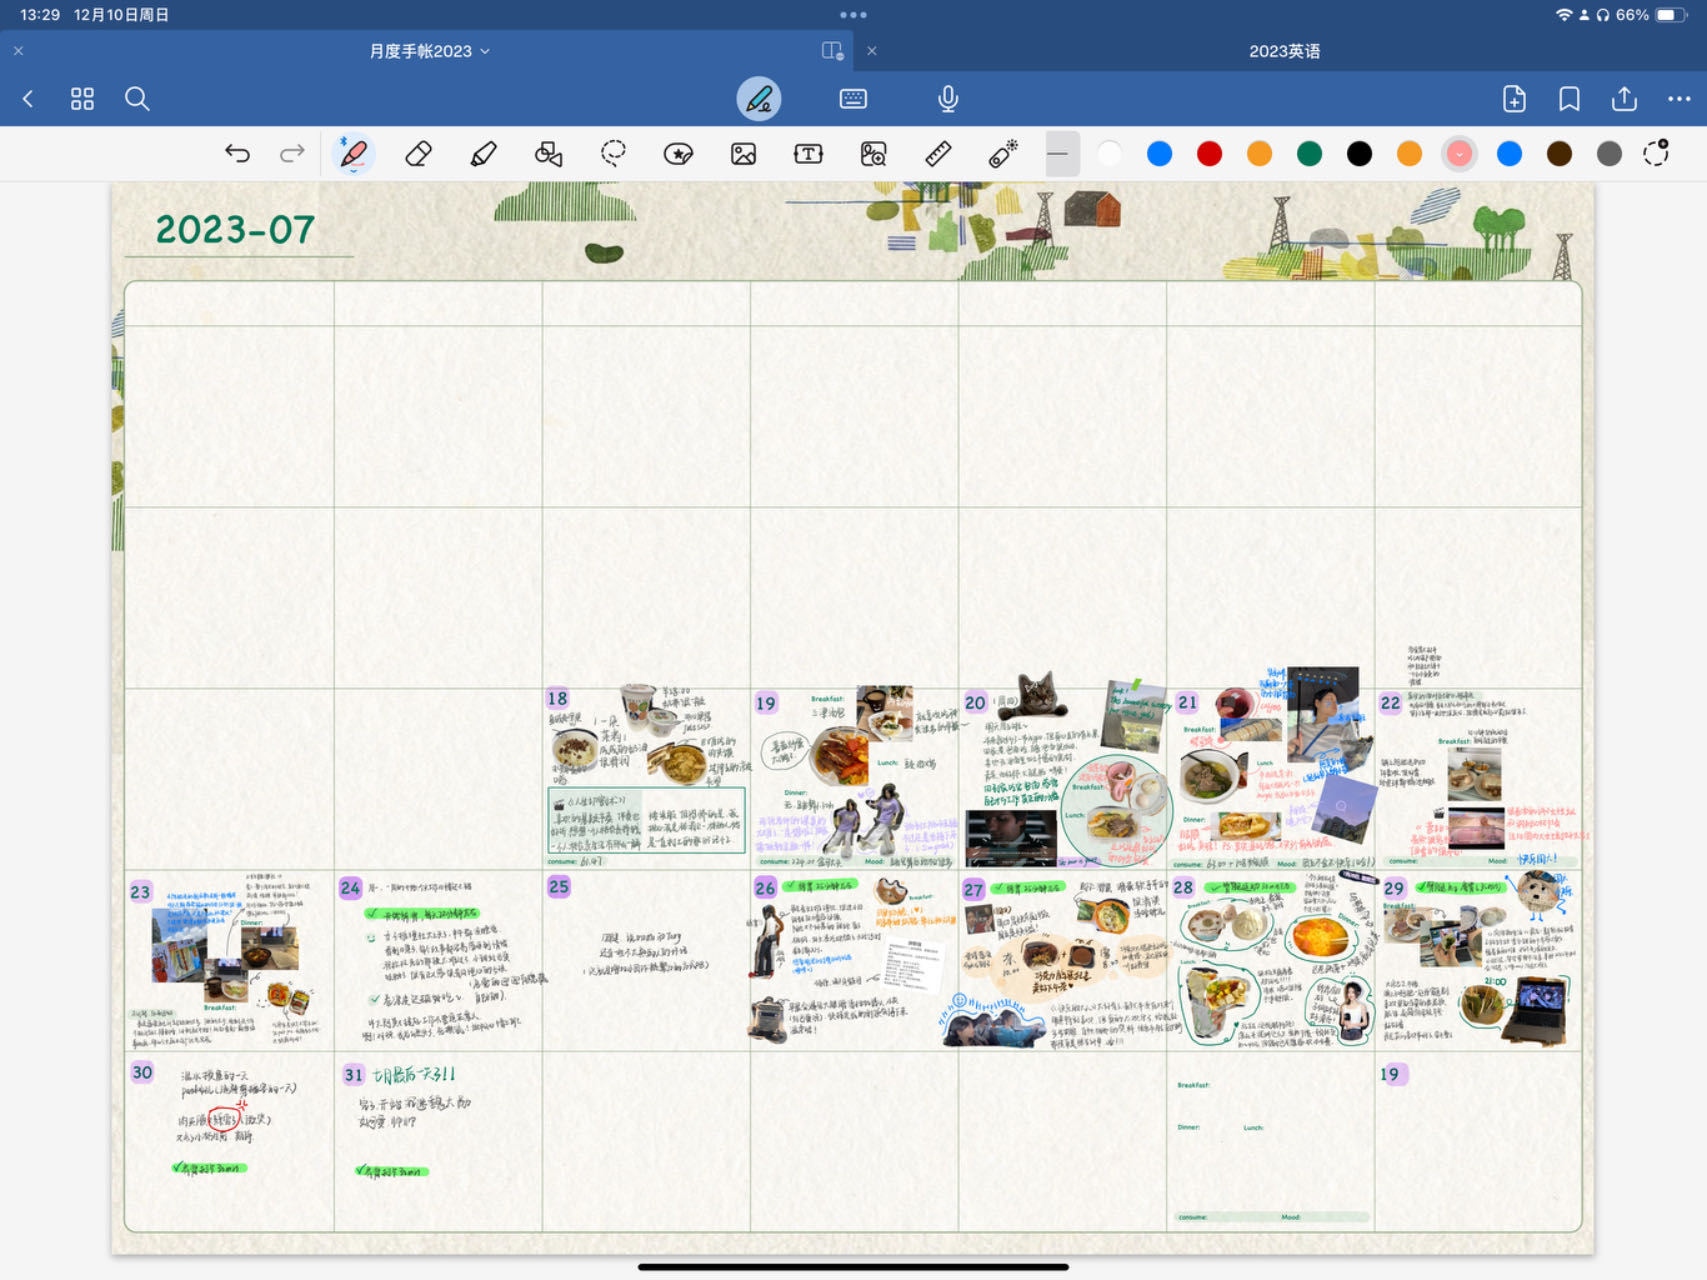Image resolution: width=1707 pixels, height=1280 pixels.
Task: Select the Pen tool in toolbar
Action: click(353, 154)
